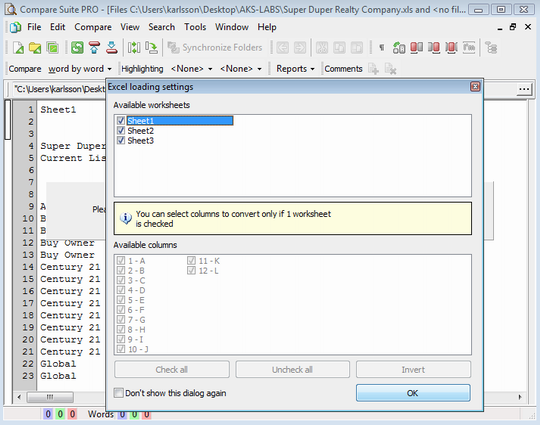This screenshot has width=540, height=425.
Task: Toggle the Sheet1 worksheet checkbox
Action: click(121, 121)
